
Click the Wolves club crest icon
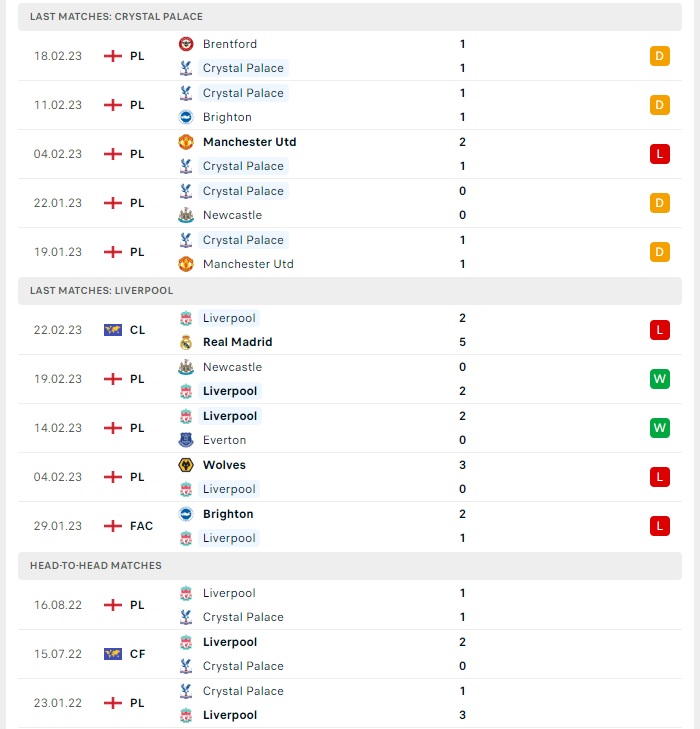coord(186,465)
